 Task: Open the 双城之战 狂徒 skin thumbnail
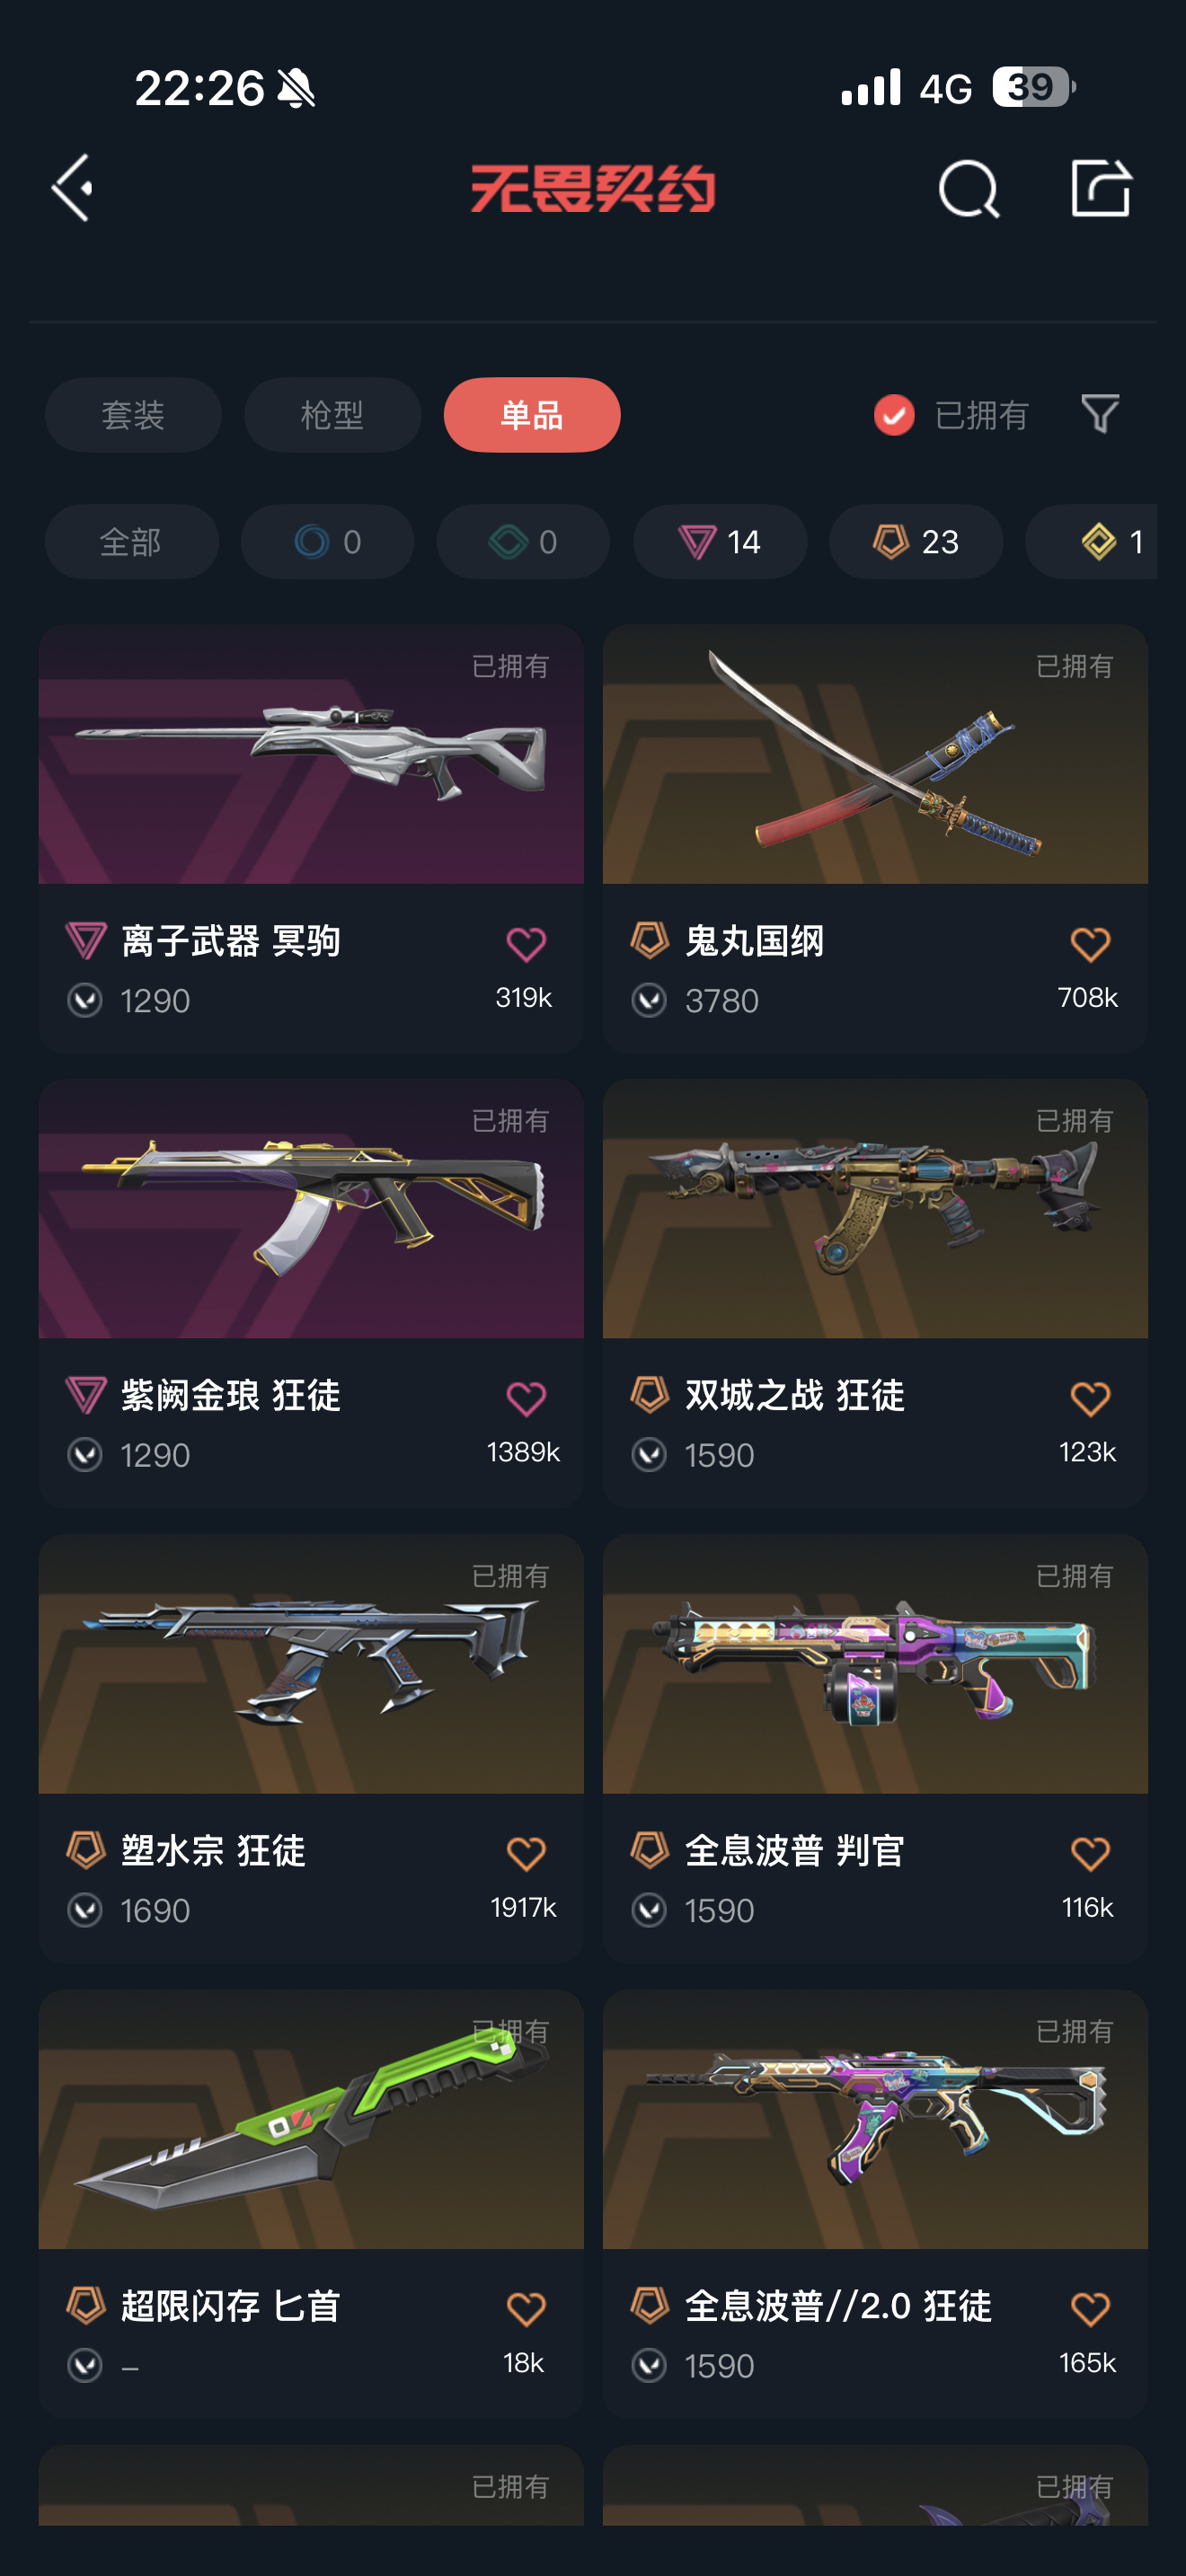(x=875, y=1208)
